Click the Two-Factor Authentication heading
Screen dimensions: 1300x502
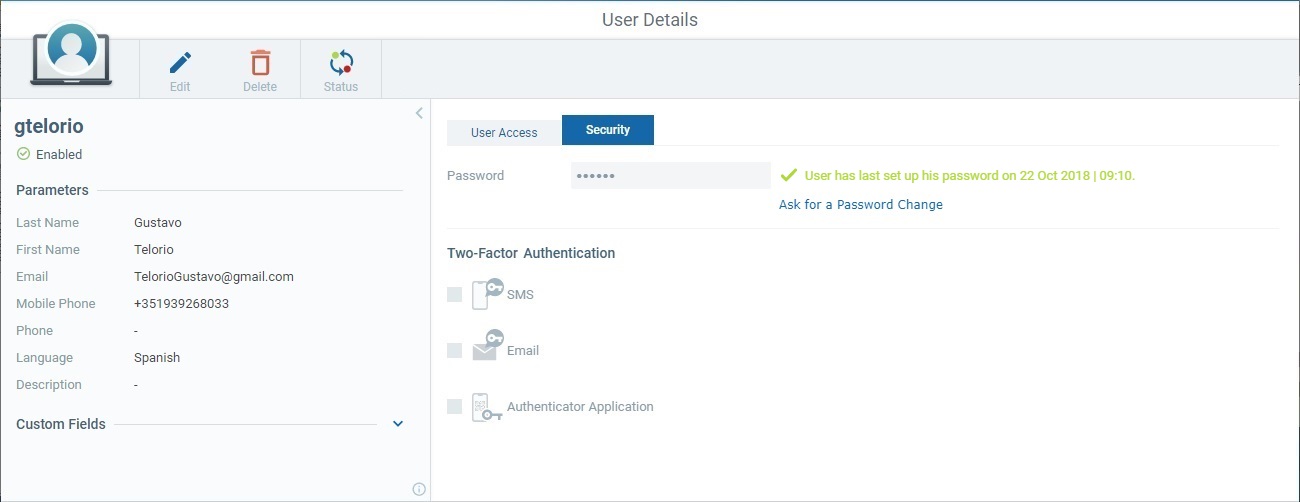click(x=531, y=253)
